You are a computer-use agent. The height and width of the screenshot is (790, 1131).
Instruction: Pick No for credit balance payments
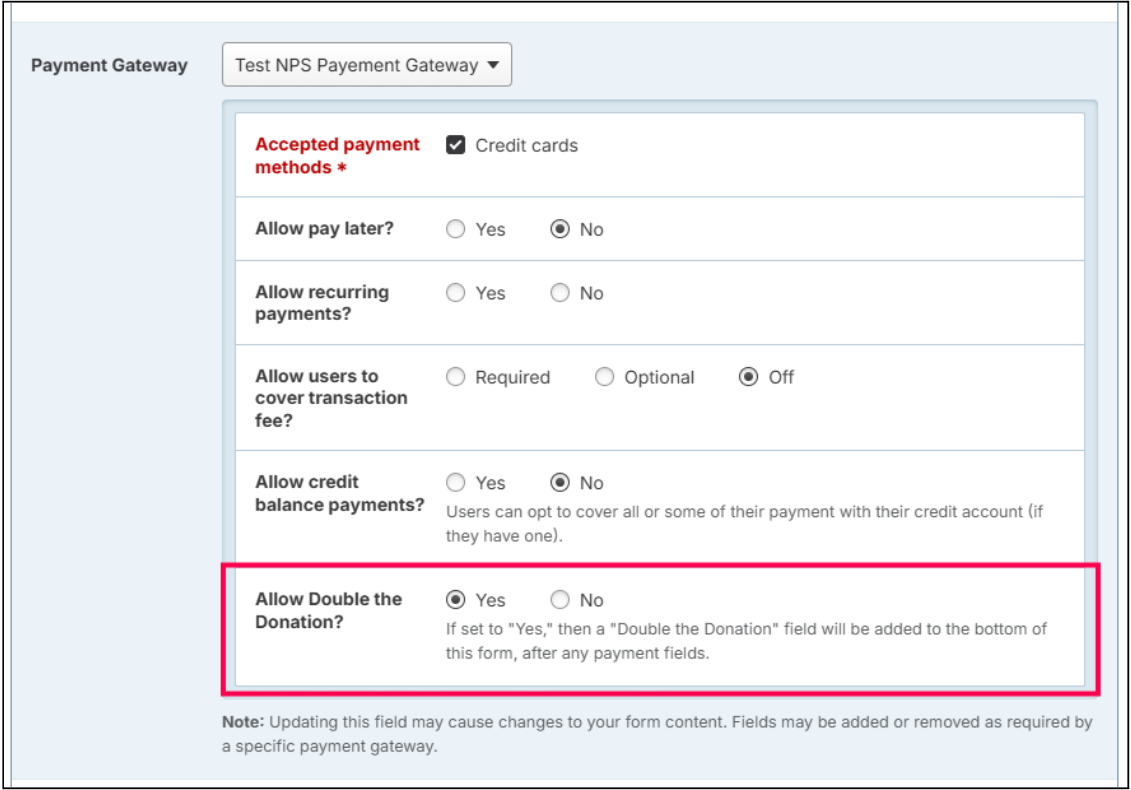click(x=560, y=483)
